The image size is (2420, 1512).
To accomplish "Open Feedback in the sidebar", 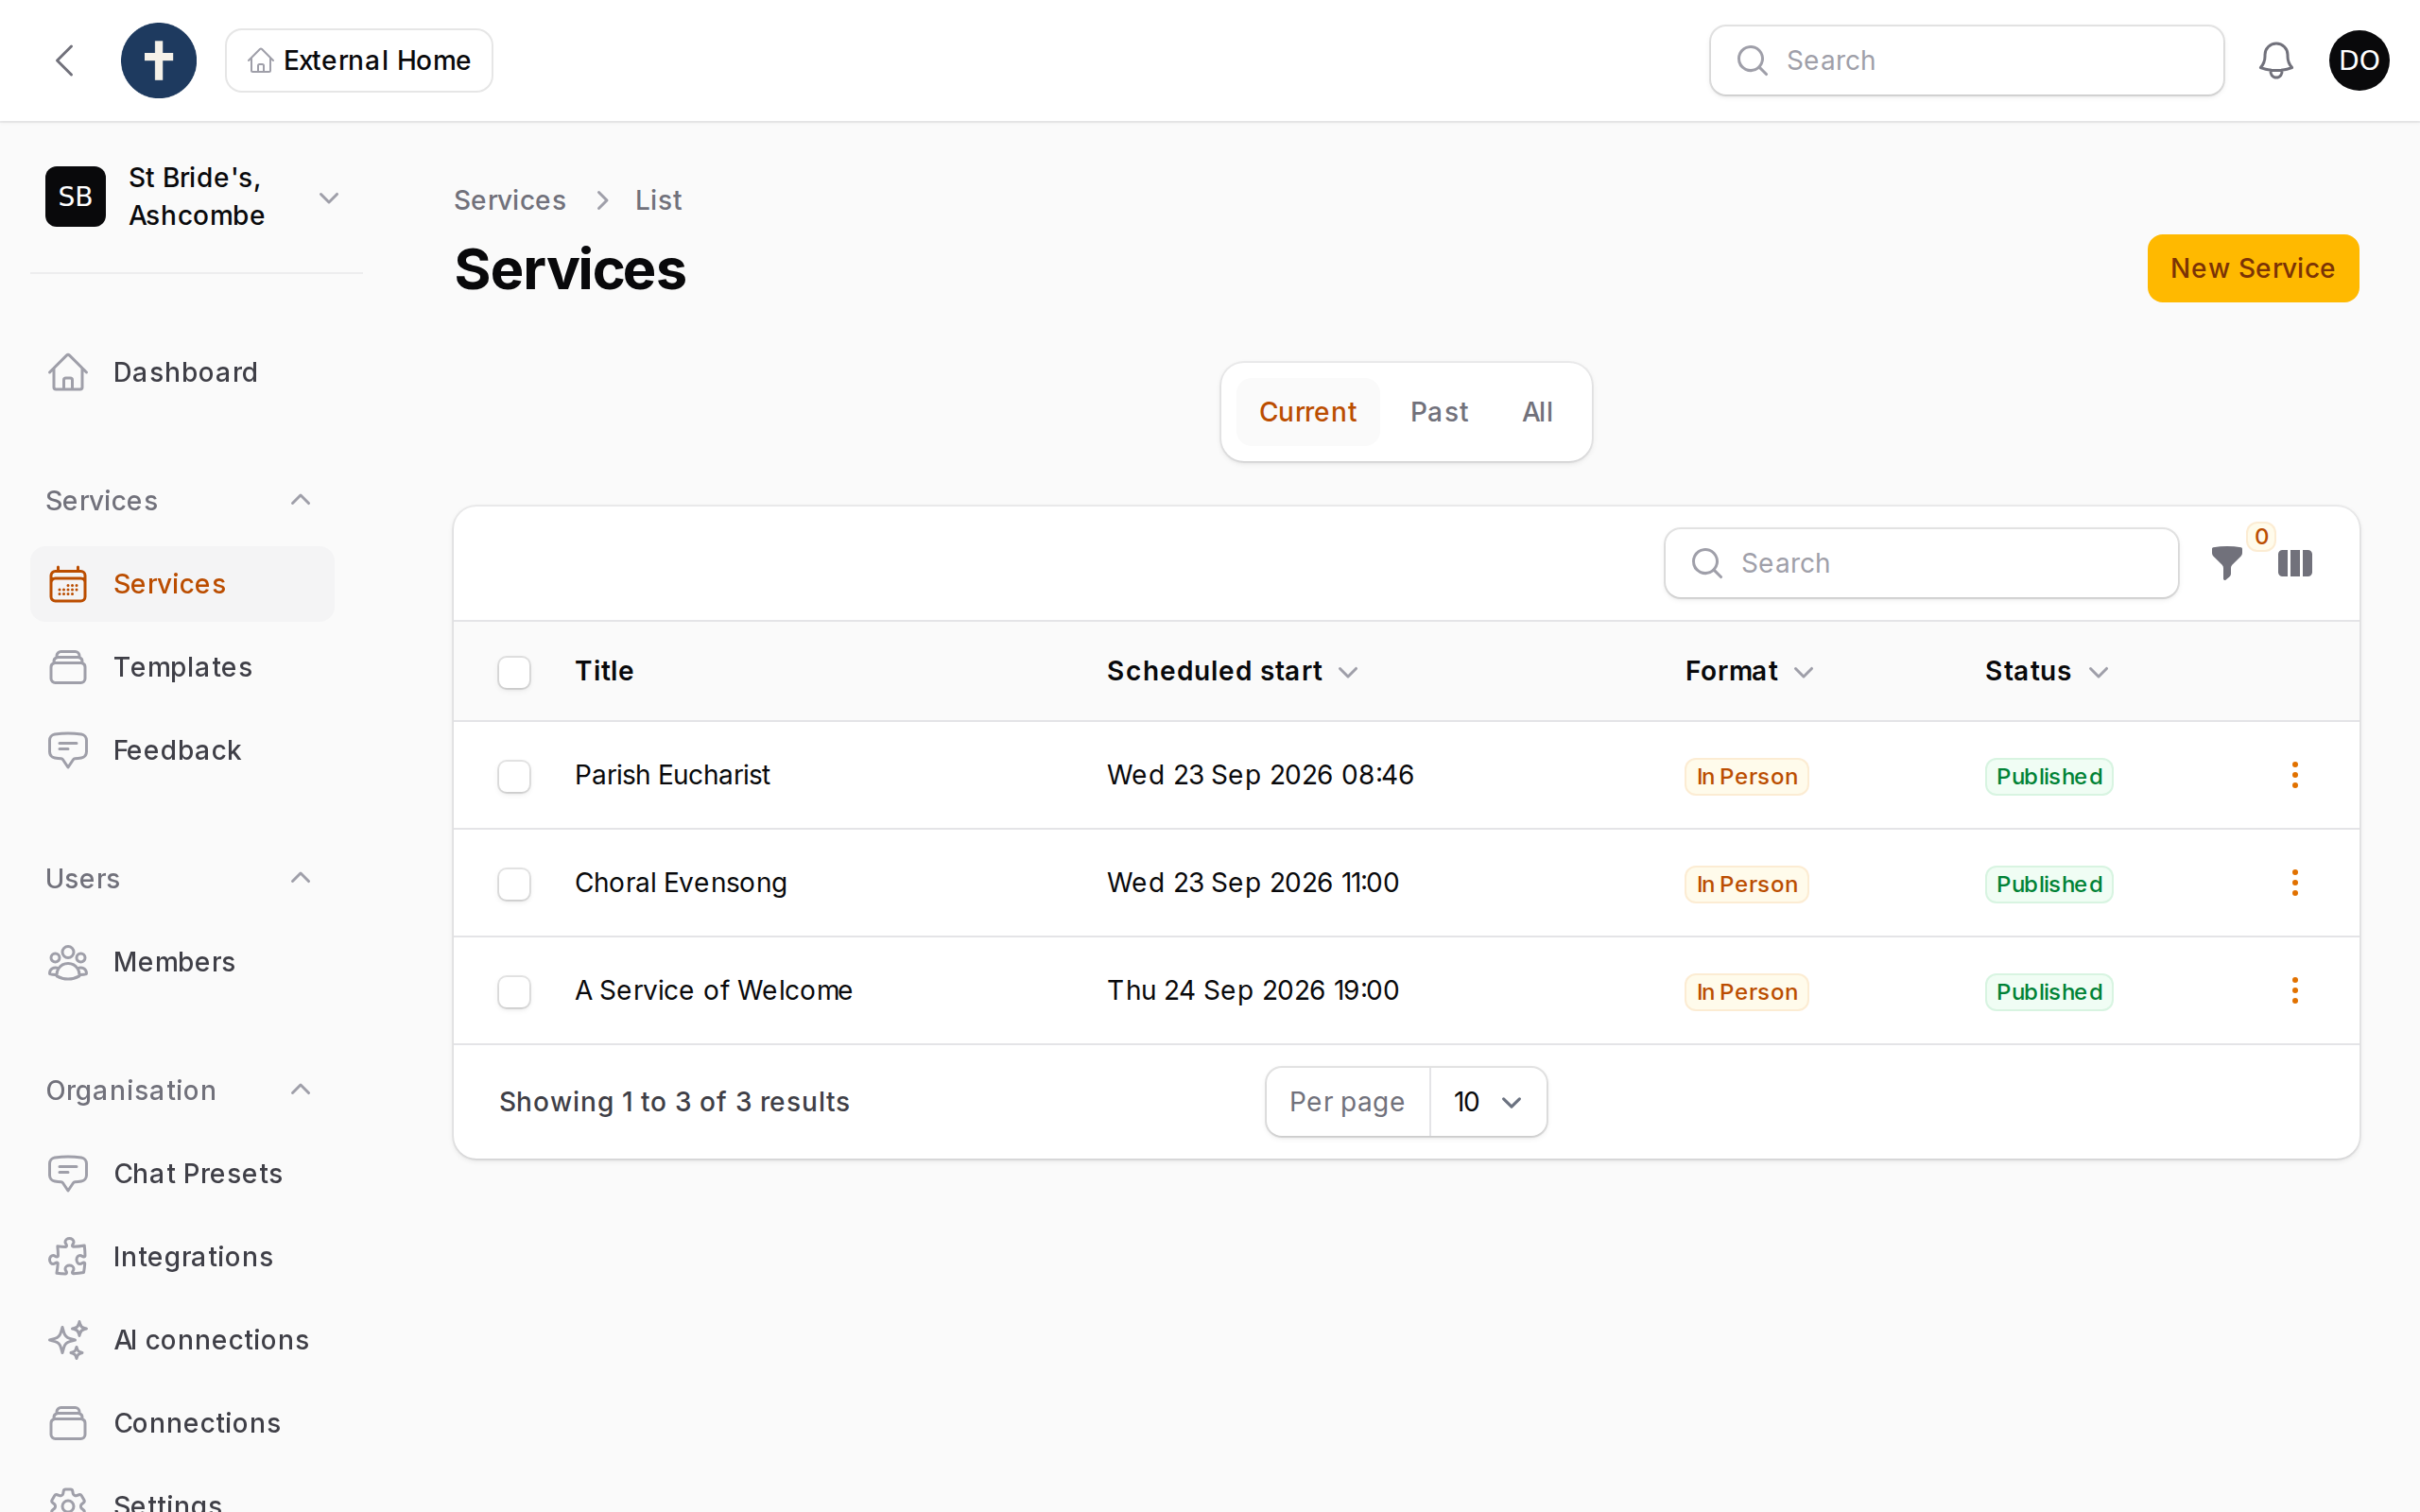I will pyautogui.click(x=182, y=750).
